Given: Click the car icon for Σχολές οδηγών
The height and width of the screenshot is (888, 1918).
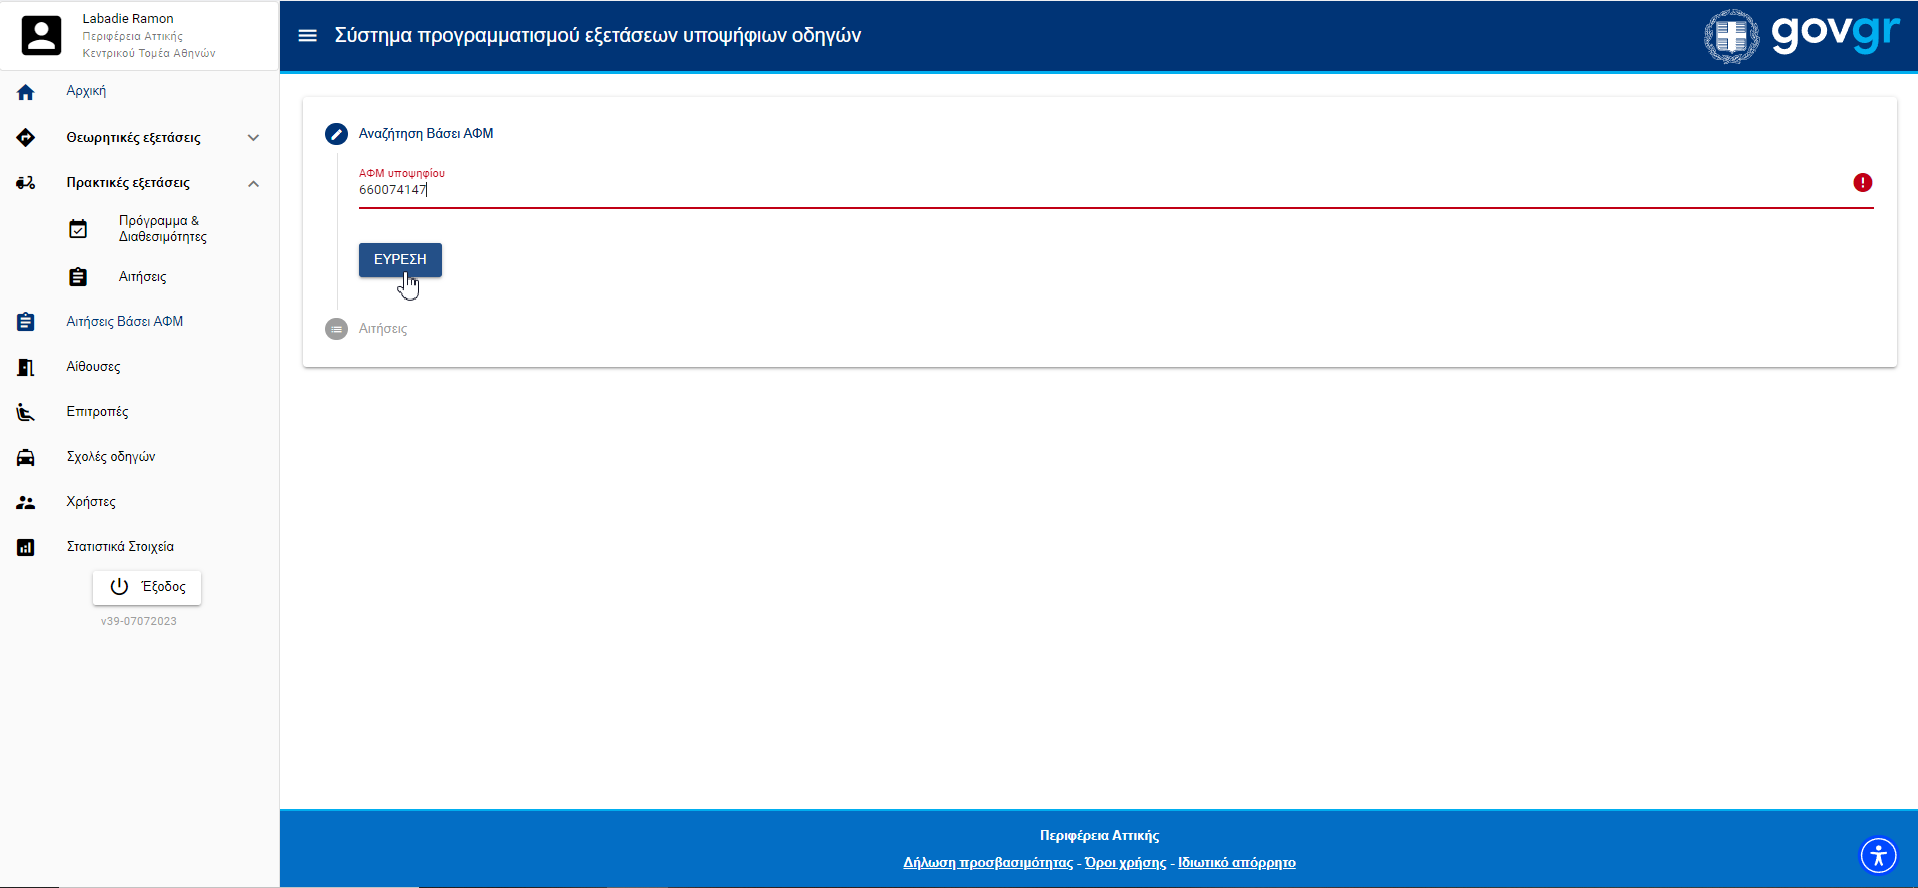Looking at the screenshot, I should [x=26, y=457].
